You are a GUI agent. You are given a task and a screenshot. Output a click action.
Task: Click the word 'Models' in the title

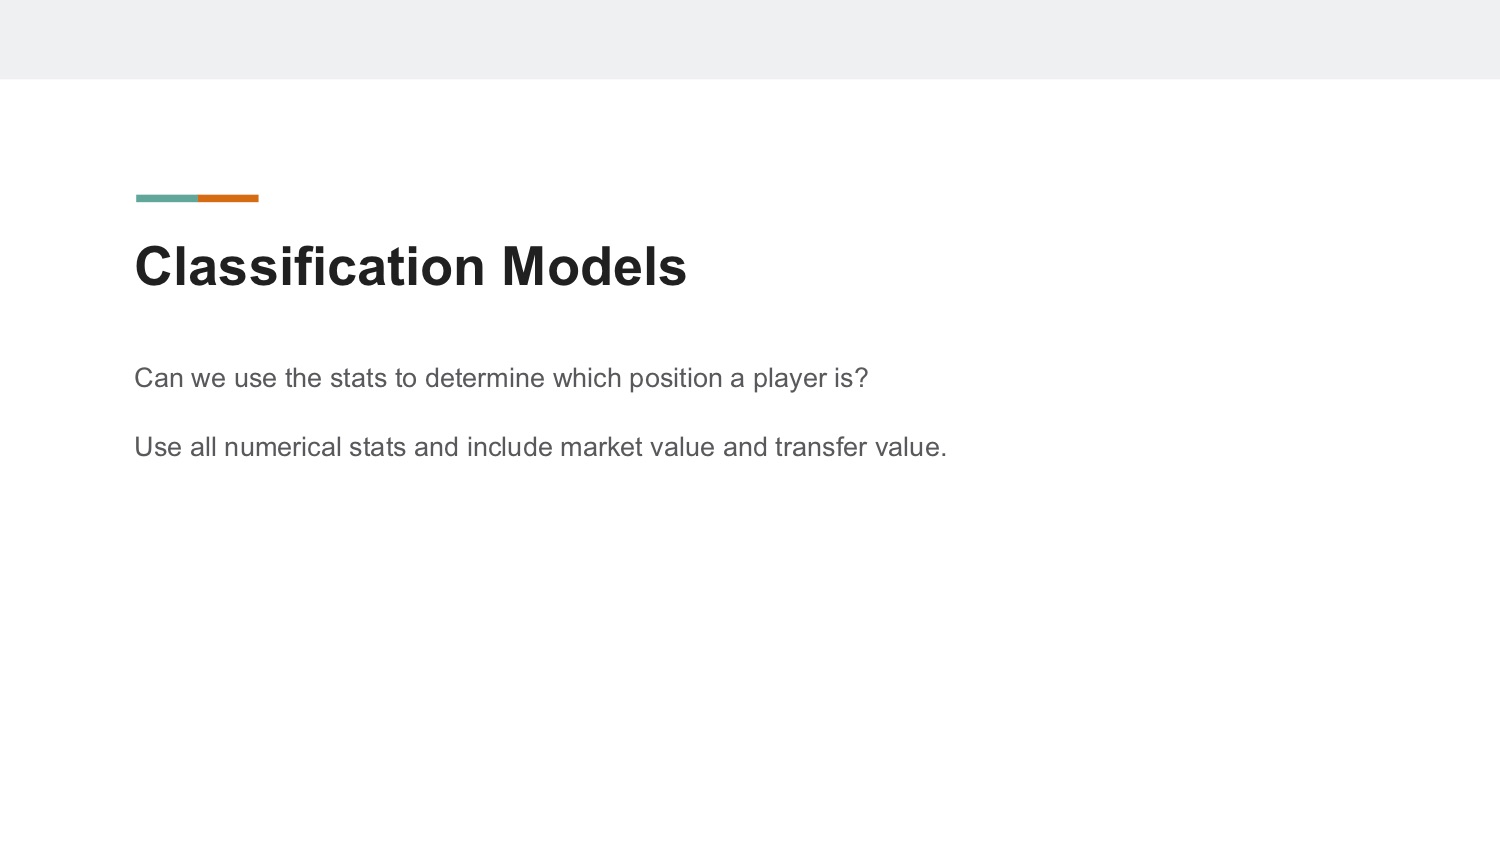click(x=594, y=267)
